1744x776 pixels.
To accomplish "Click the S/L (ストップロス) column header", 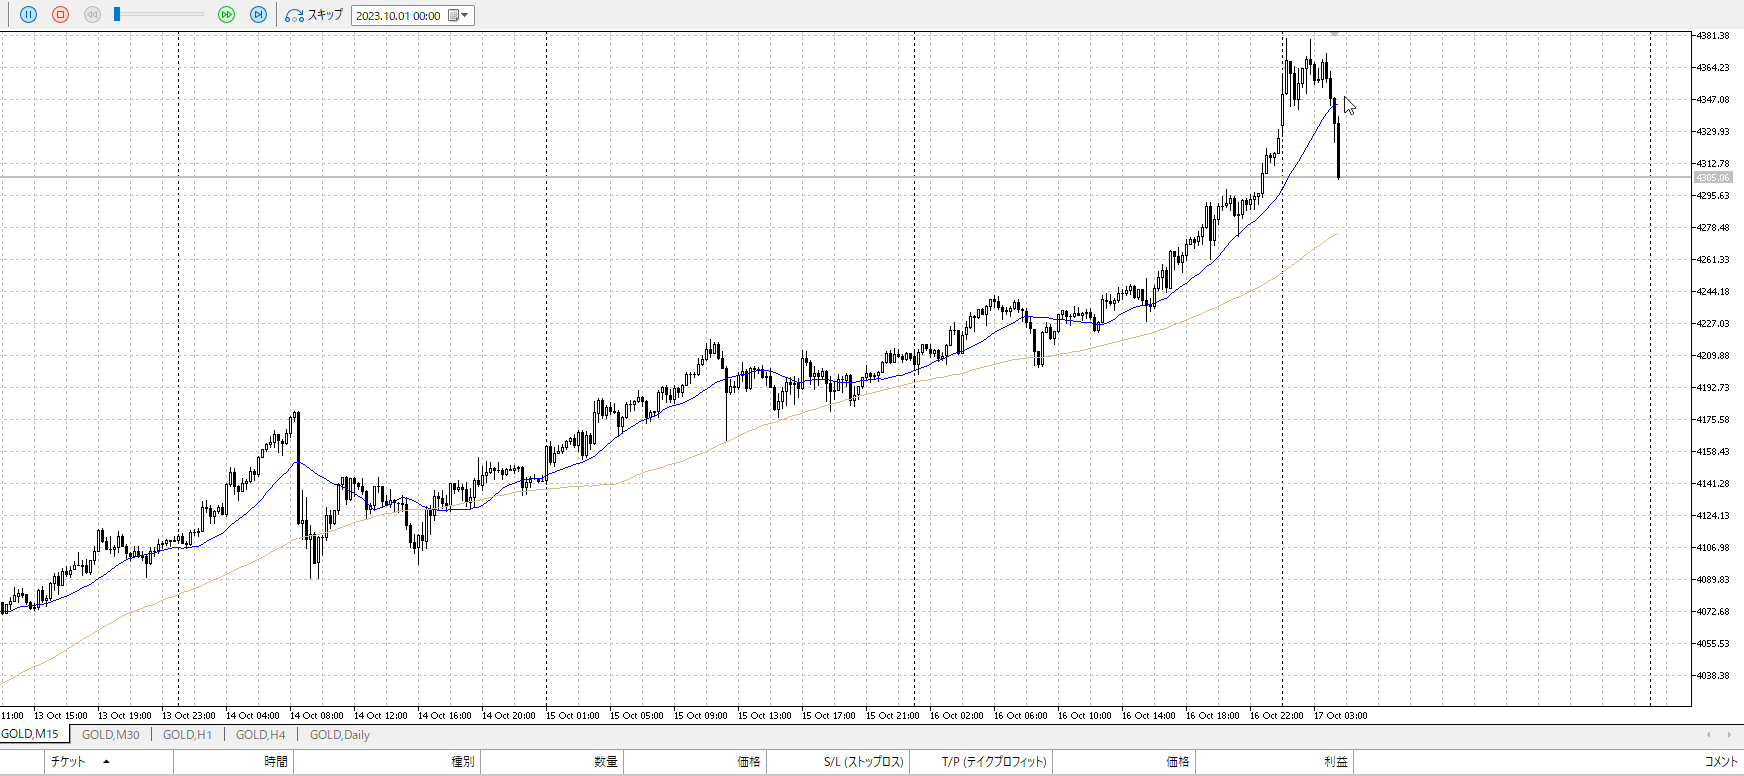I will pos(863,762).
